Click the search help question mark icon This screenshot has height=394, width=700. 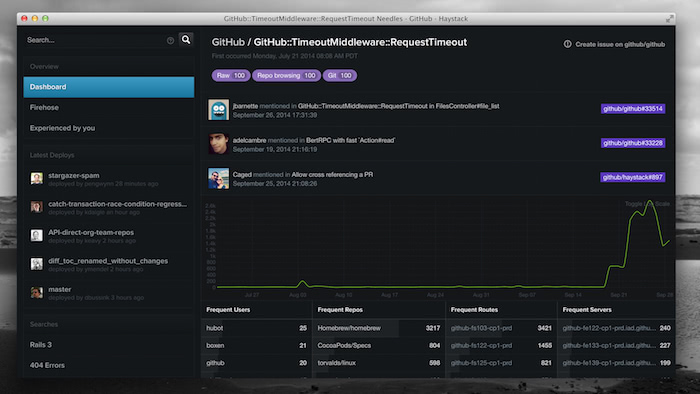pyautogui.click(x=170, y=41)
